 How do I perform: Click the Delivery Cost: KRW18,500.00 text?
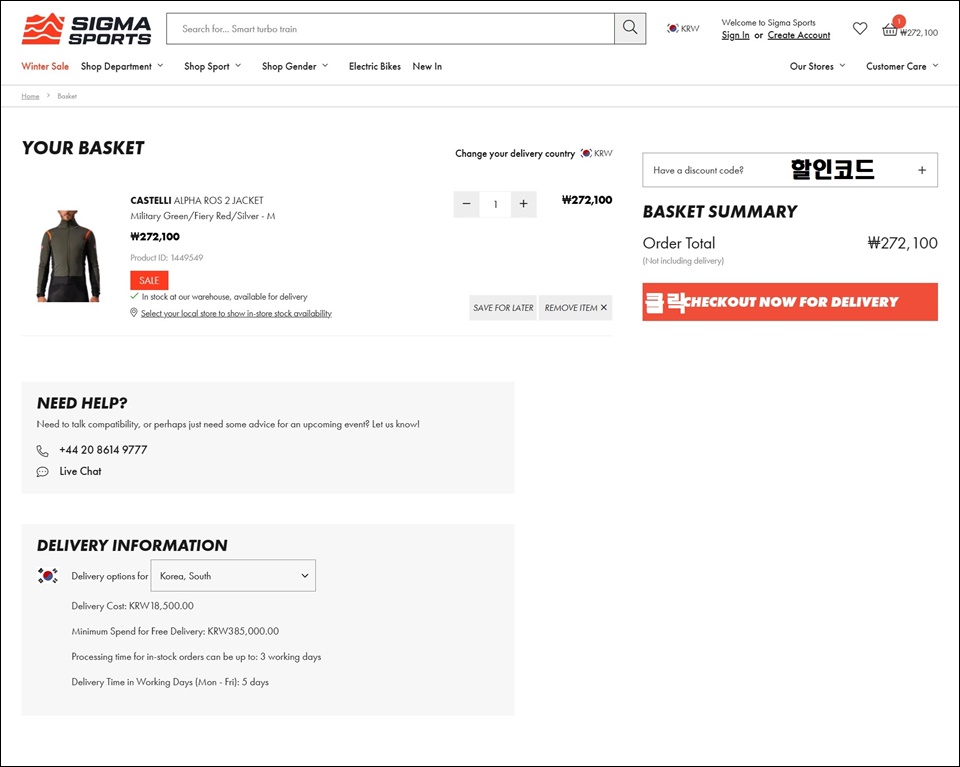[x=132, y=606]
